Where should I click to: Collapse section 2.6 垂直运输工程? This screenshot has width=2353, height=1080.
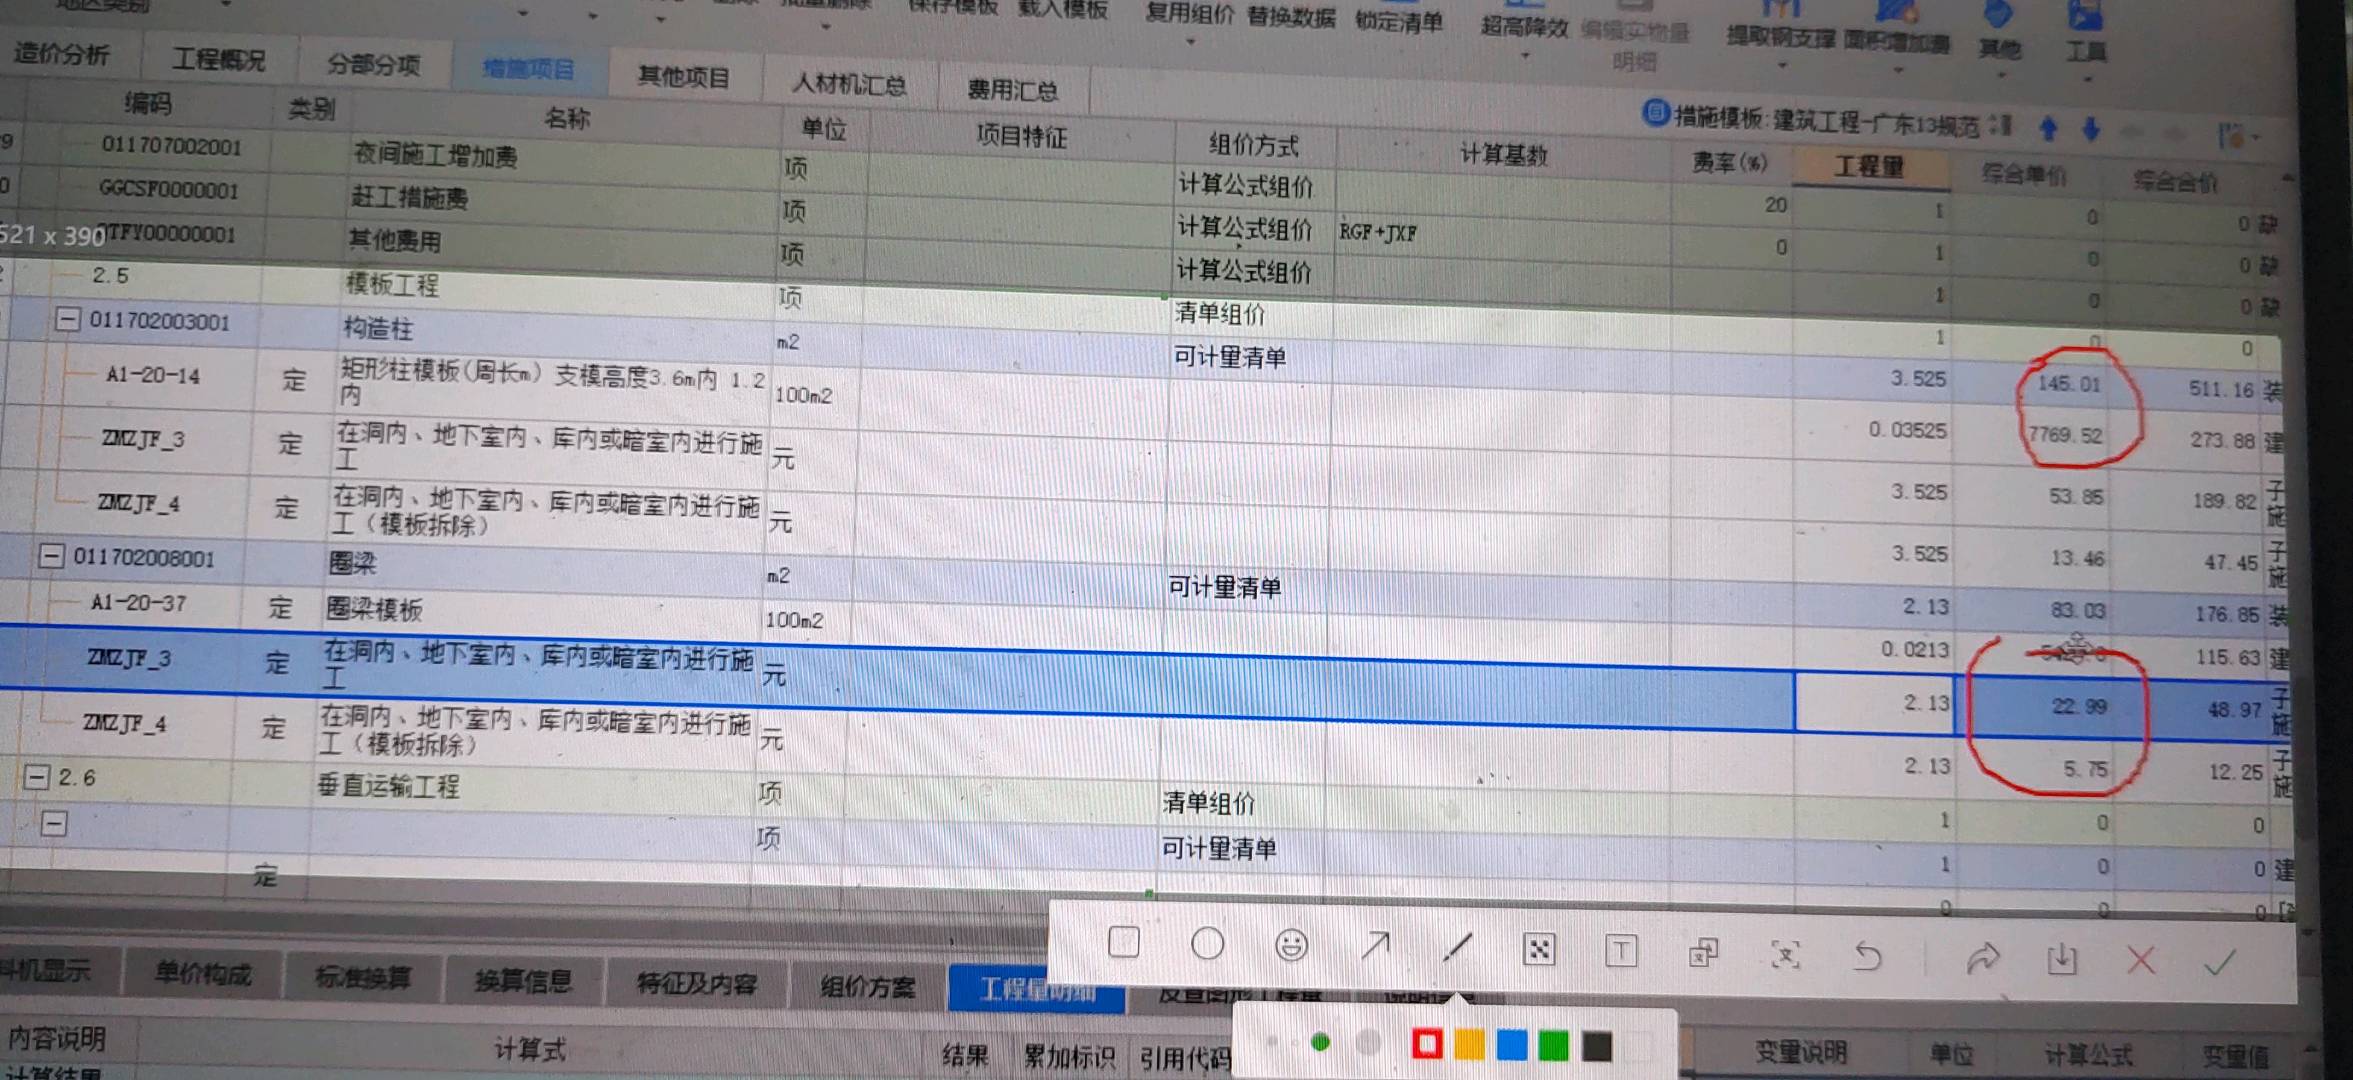click(x=36, y=776)
